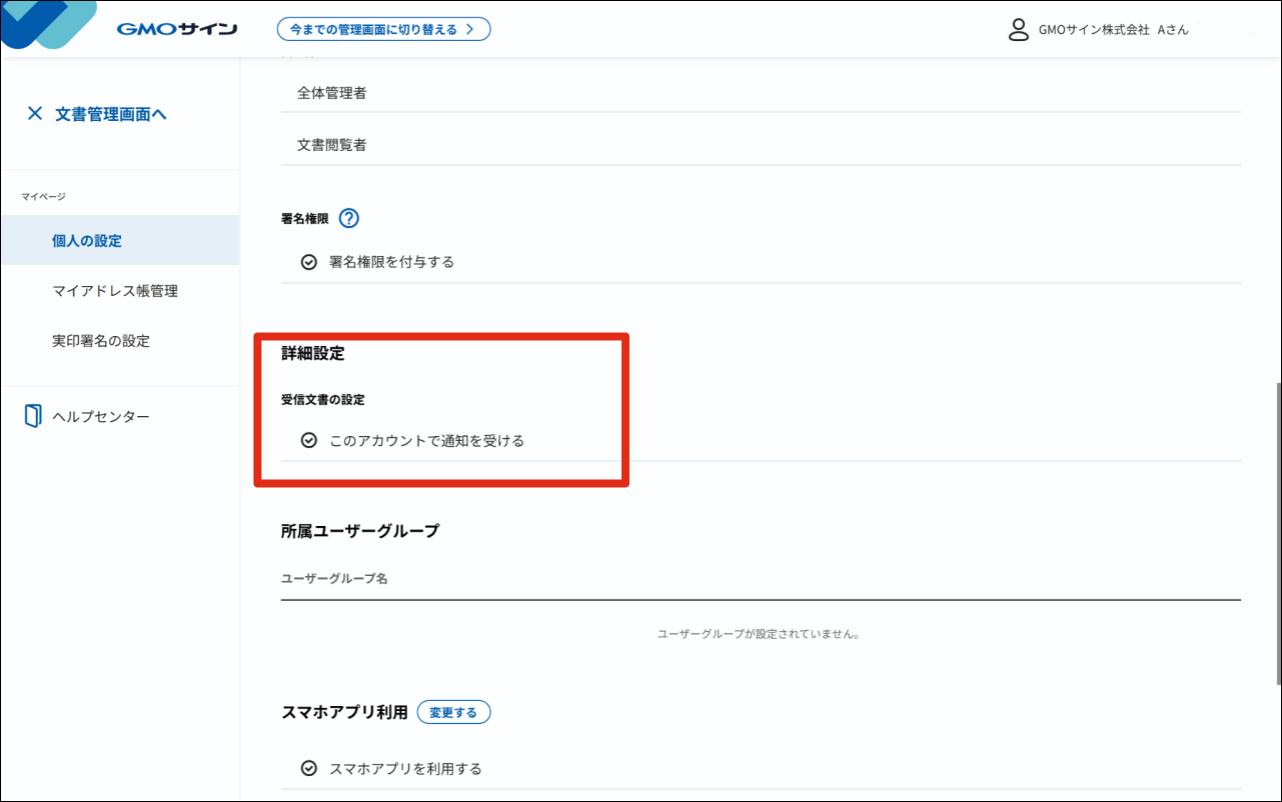Open ヘルプセンター link
This screenshot has width=1282, height=802.
coord(101,416)
